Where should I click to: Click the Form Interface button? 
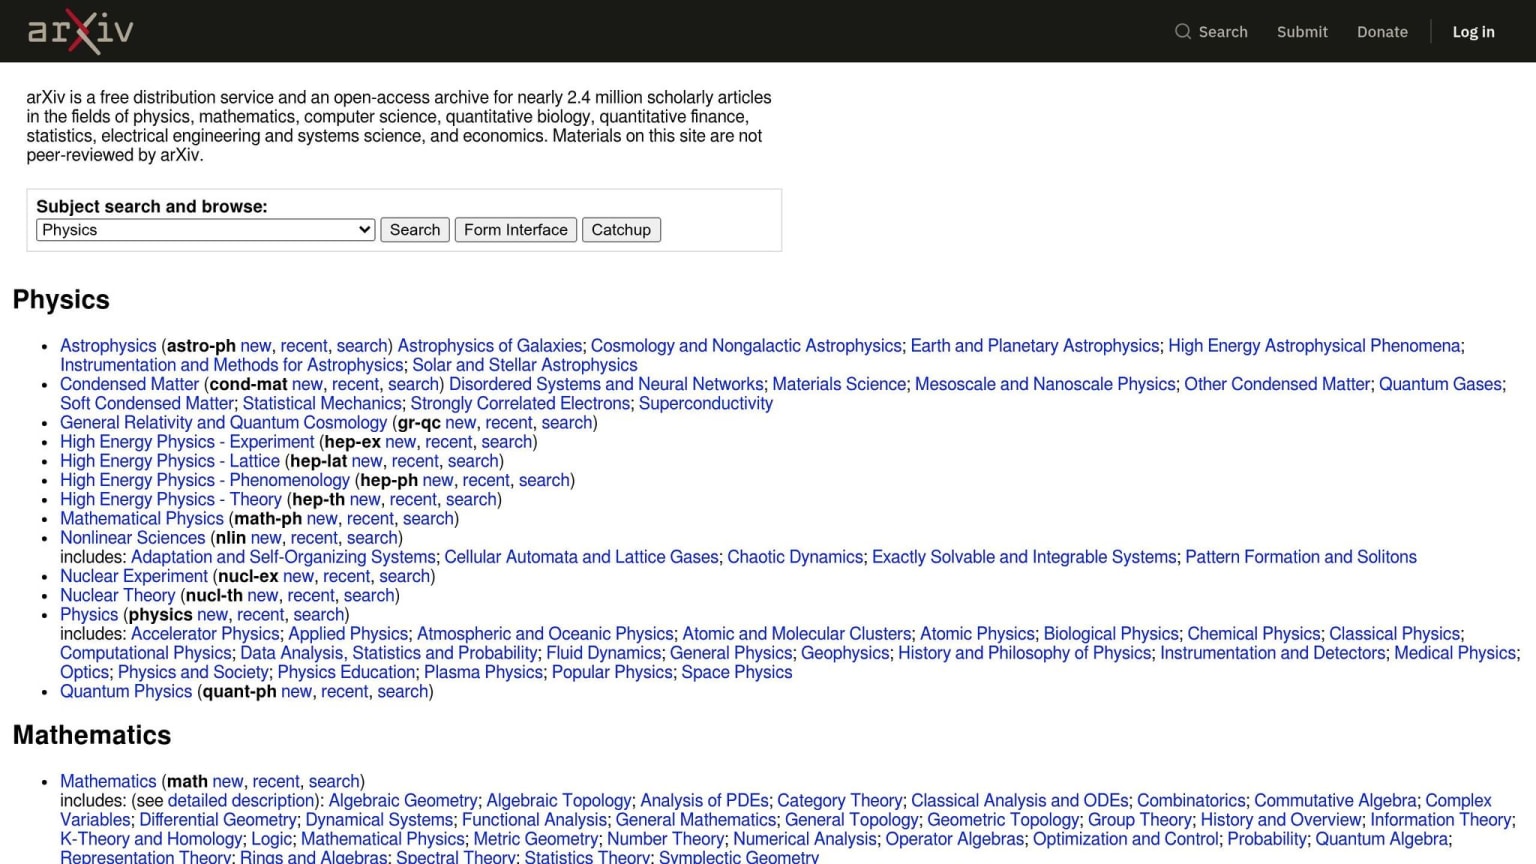(515, 230)
